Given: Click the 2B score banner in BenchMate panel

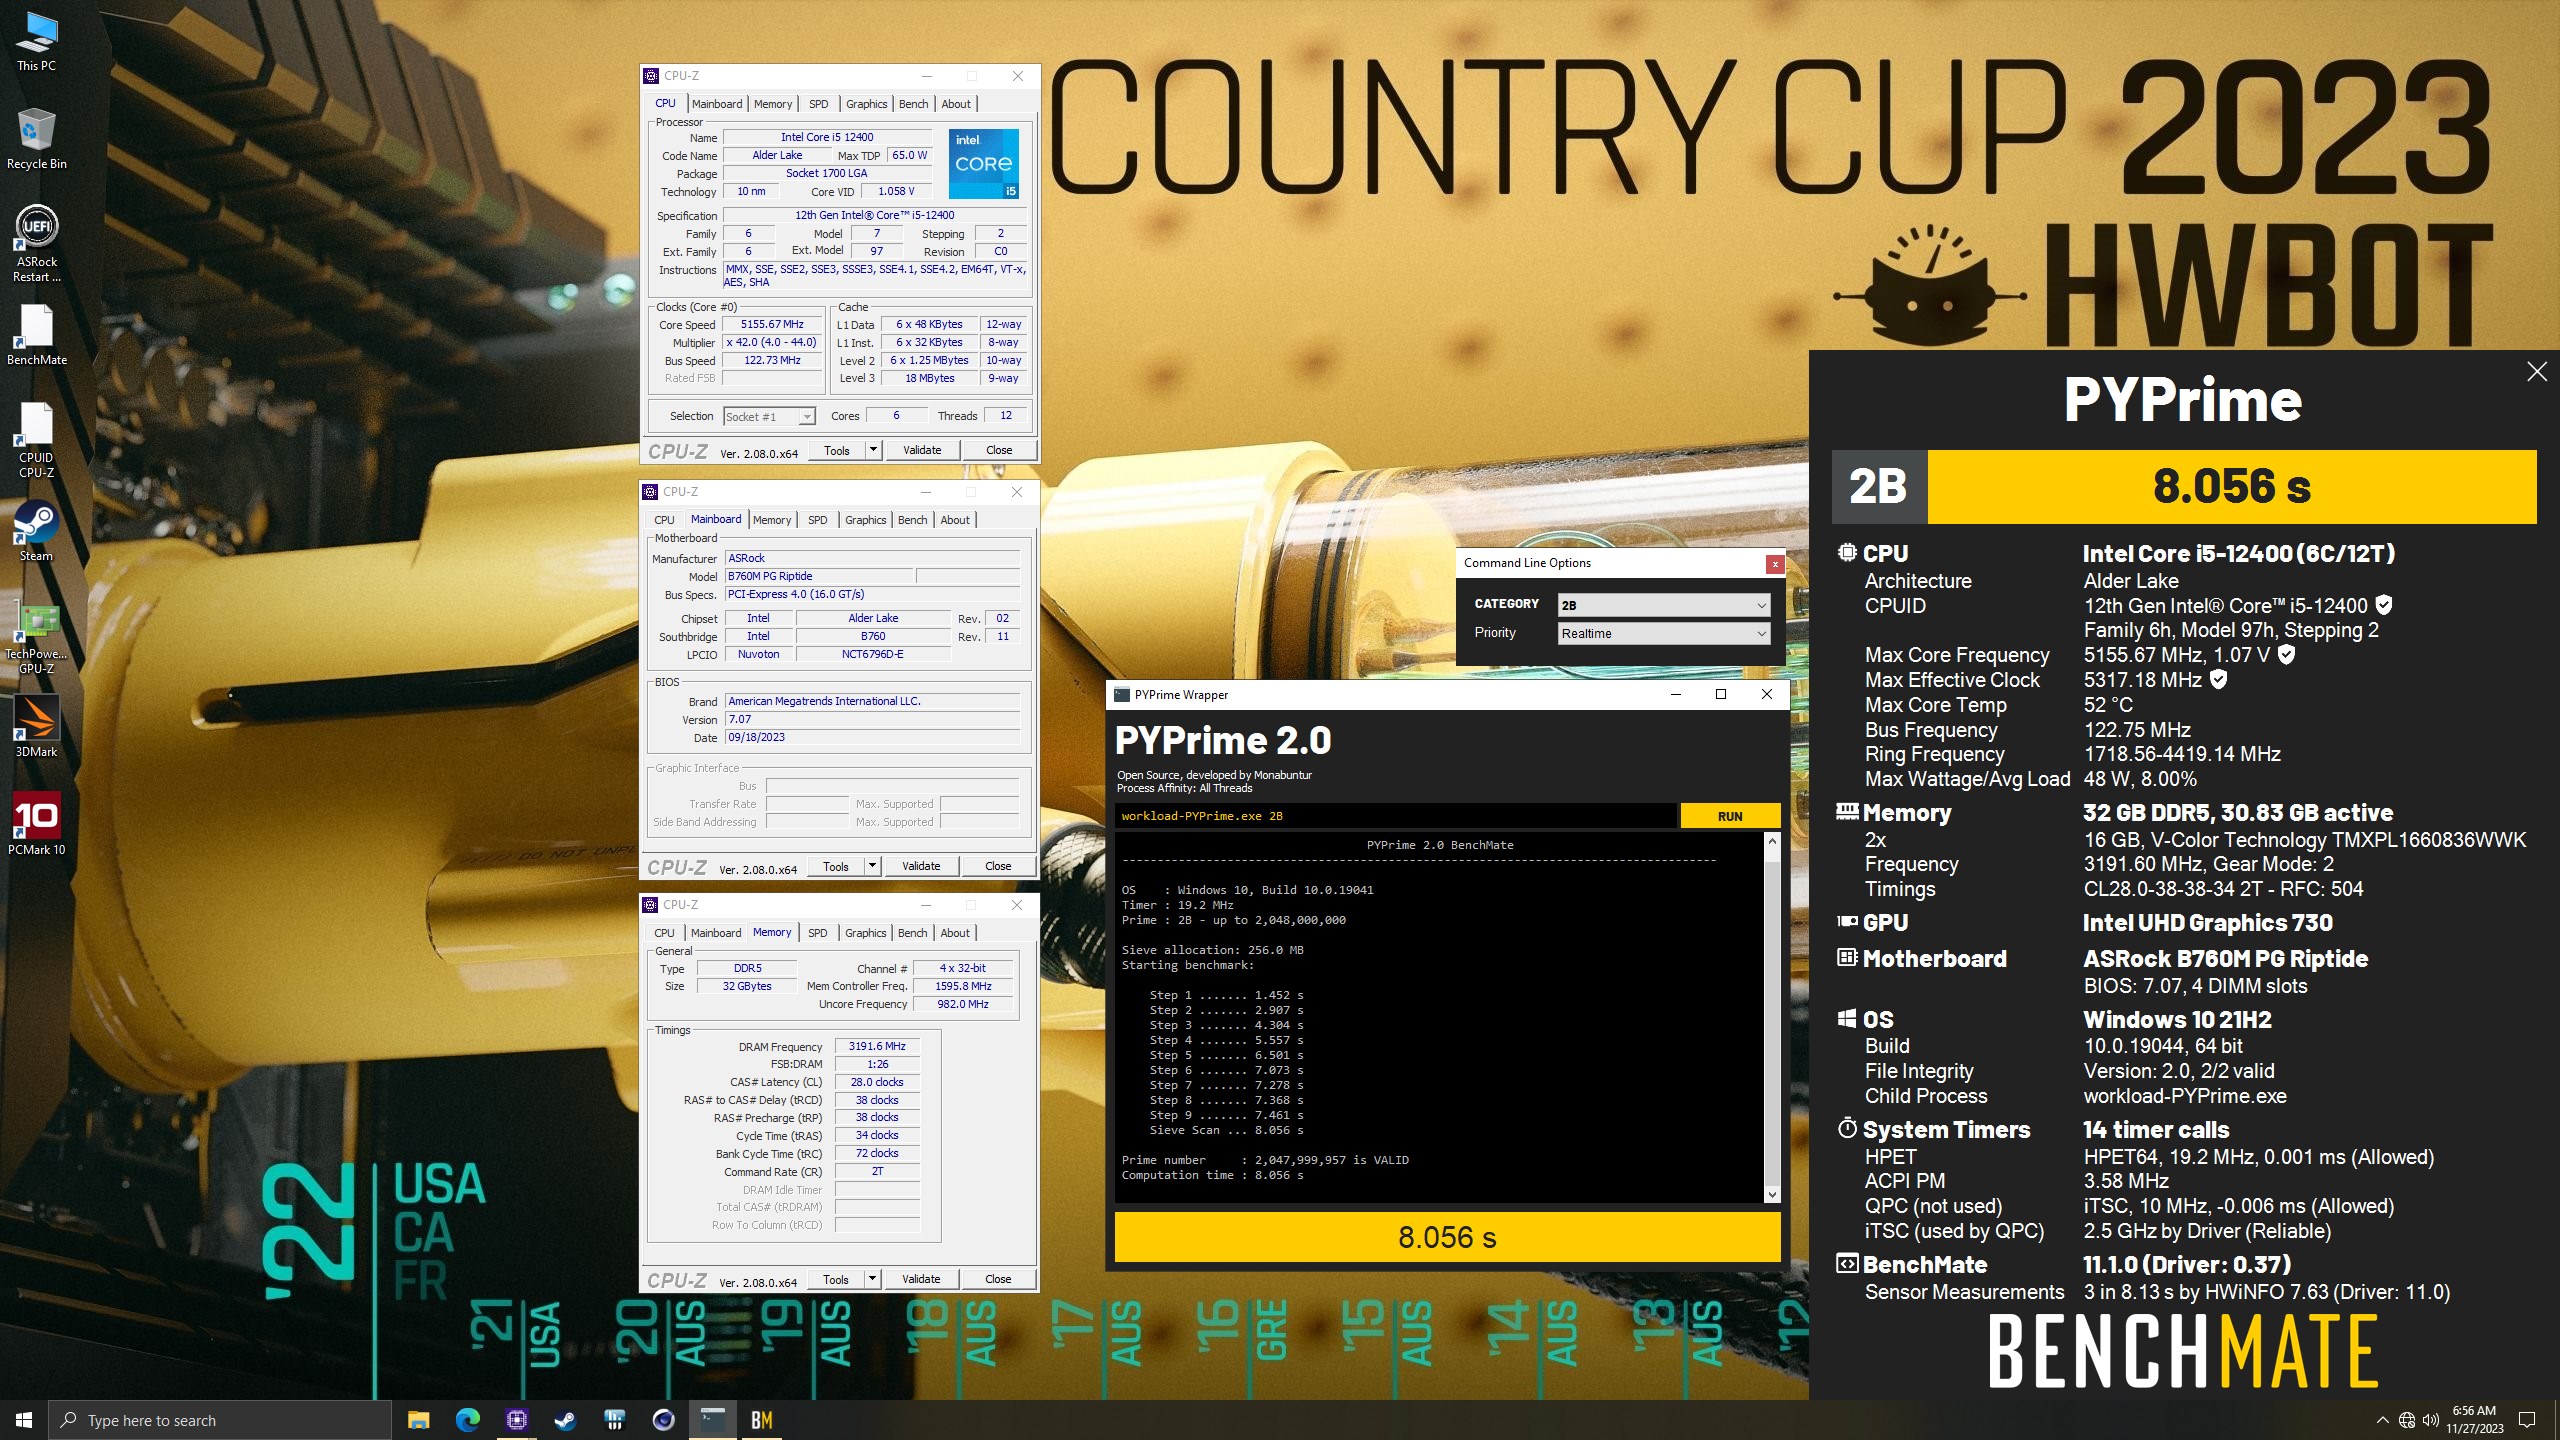Looking at the screenshot, I should [2184, 487].
